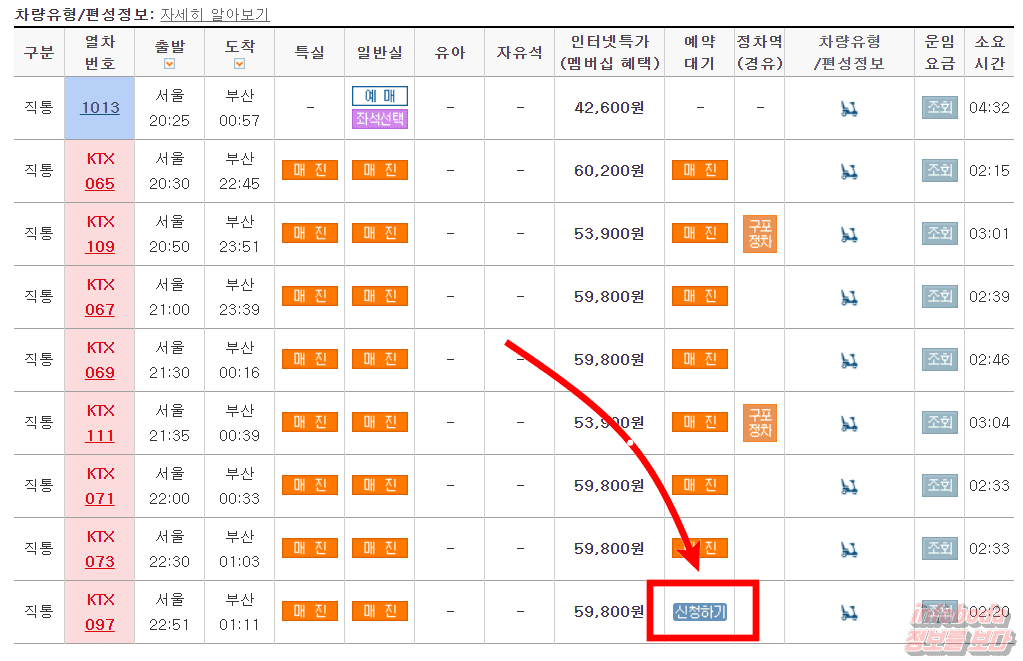
Task: Click 조회 fare button for KTX 109
Action: (939, 233)
